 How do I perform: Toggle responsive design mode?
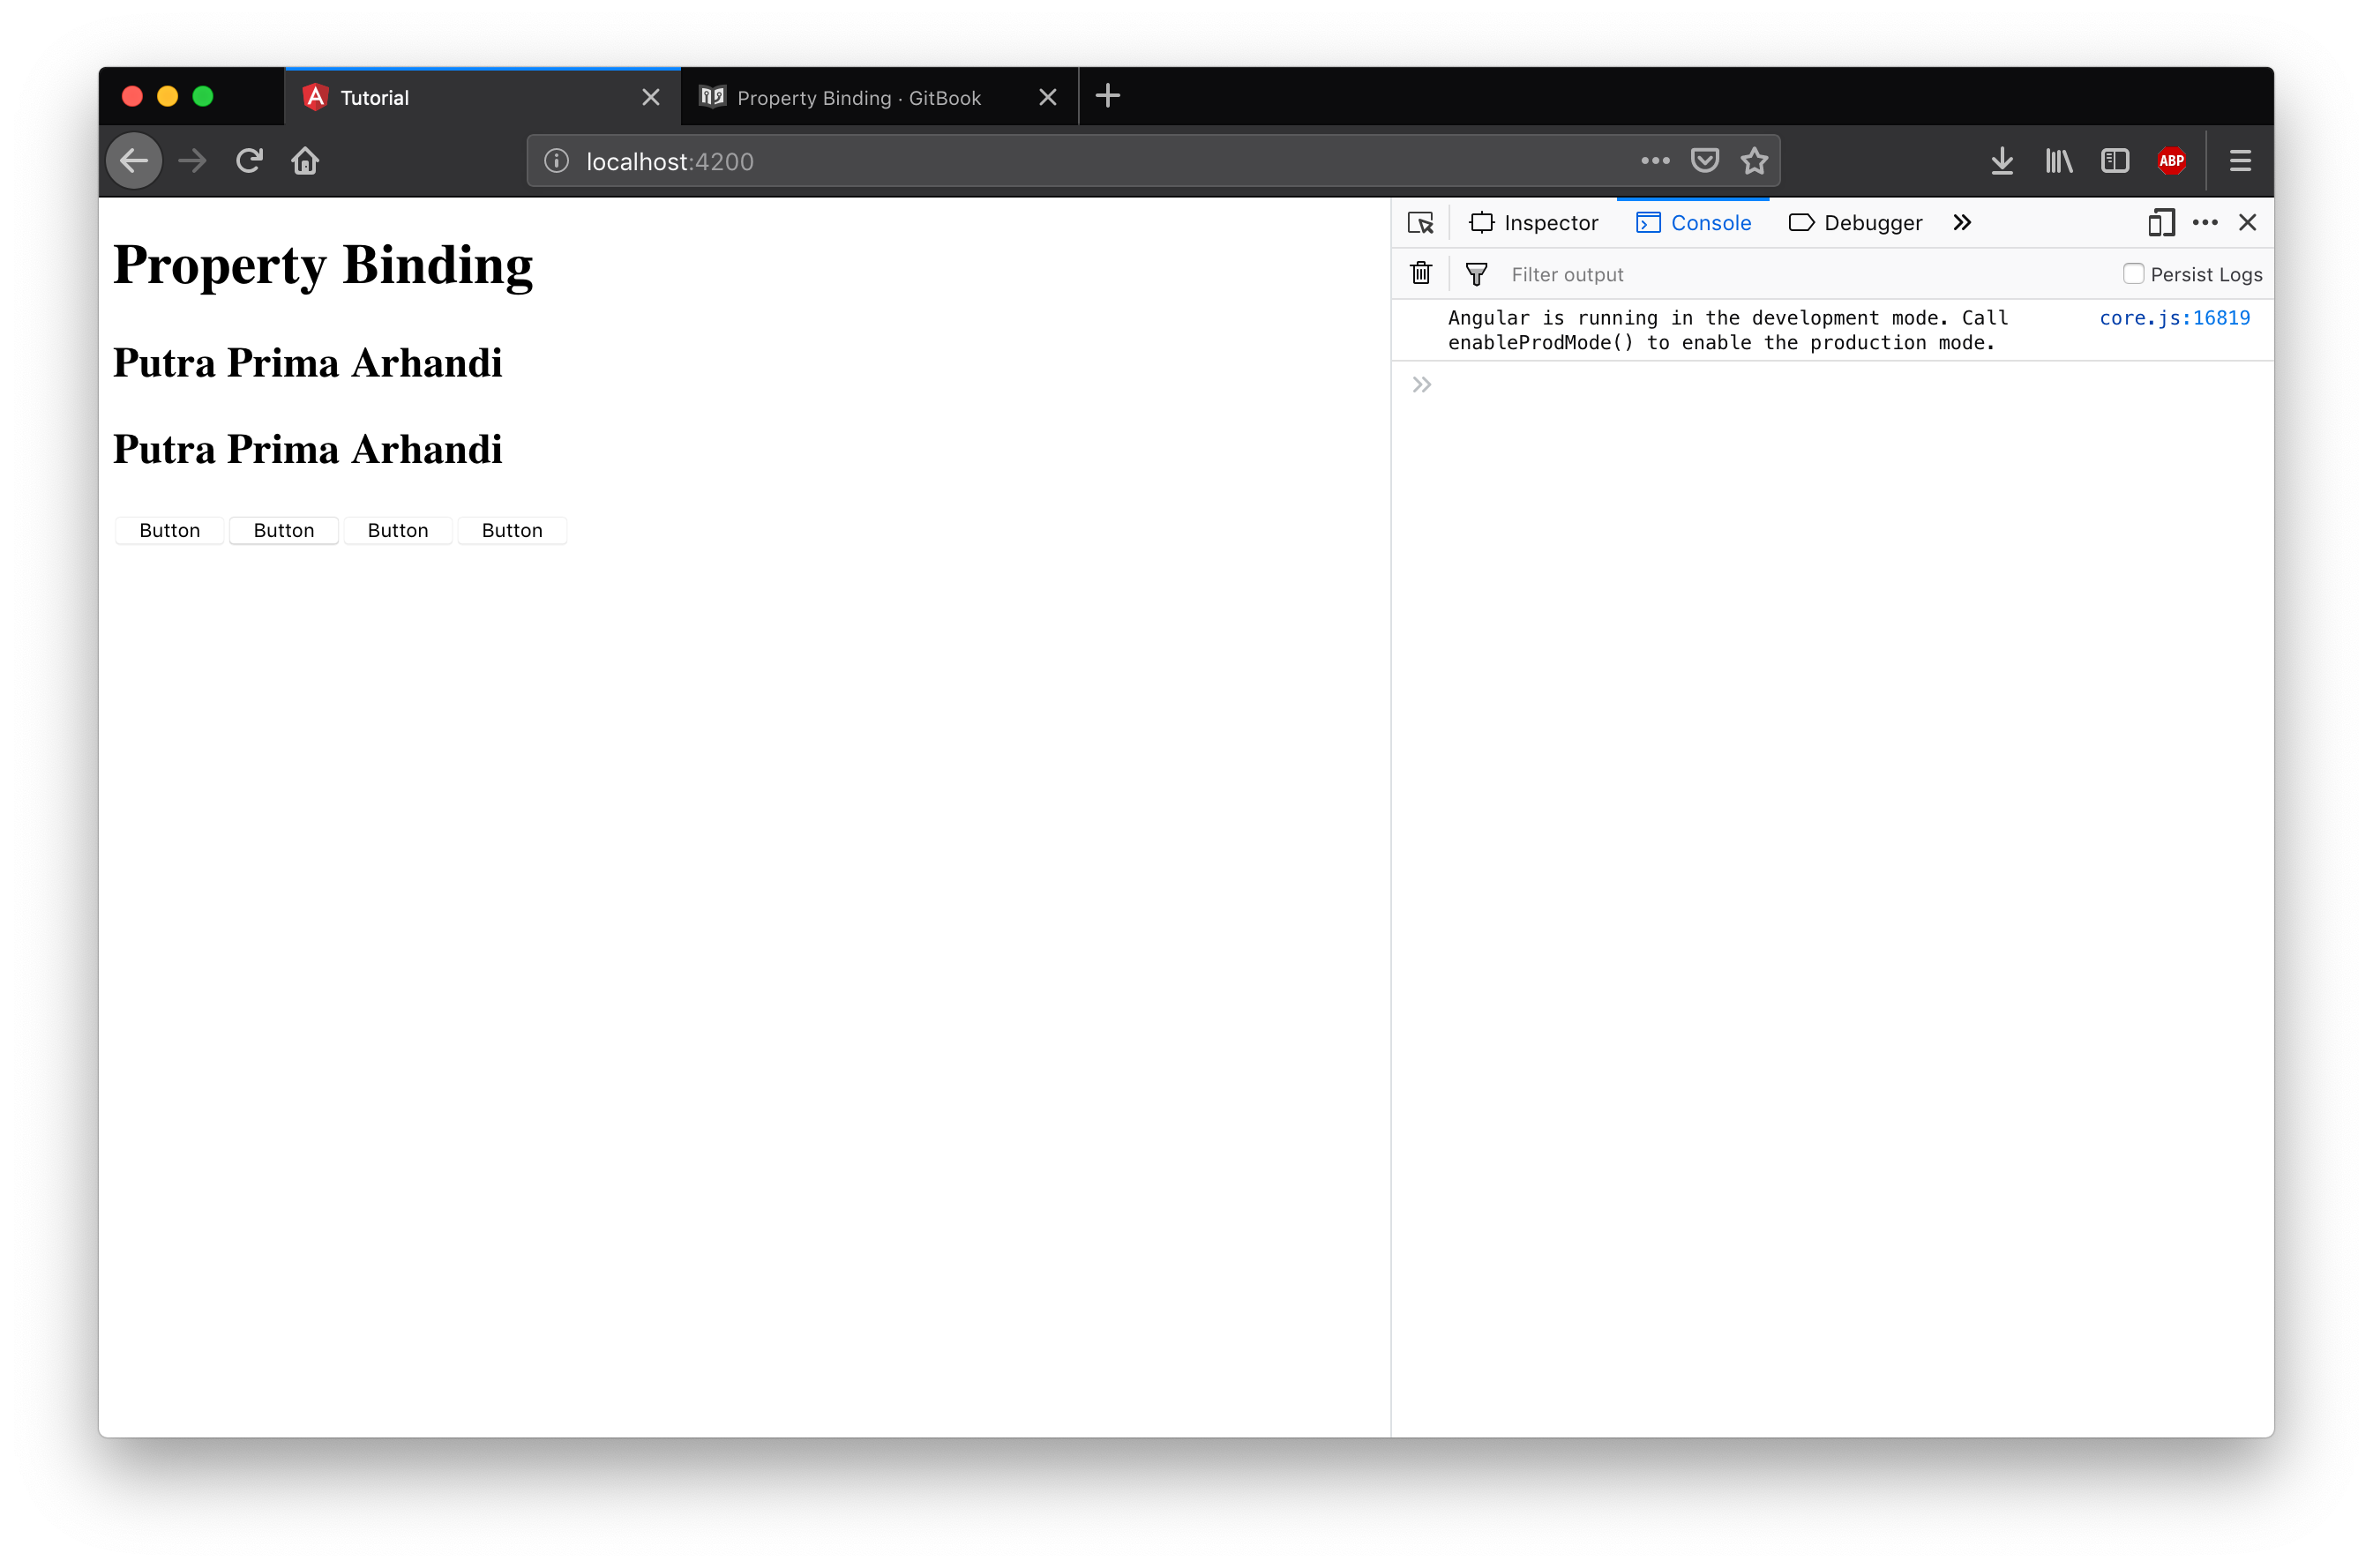point(2161,223)
